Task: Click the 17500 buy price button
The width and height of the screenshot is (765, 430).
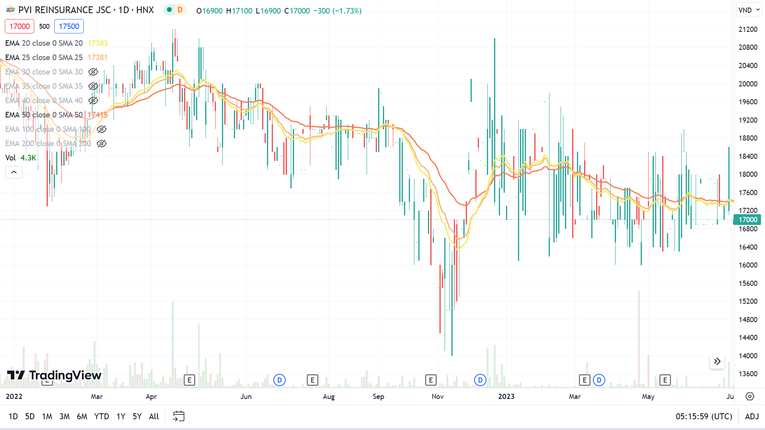Action: pyautogui.click(x=68, y=26)
